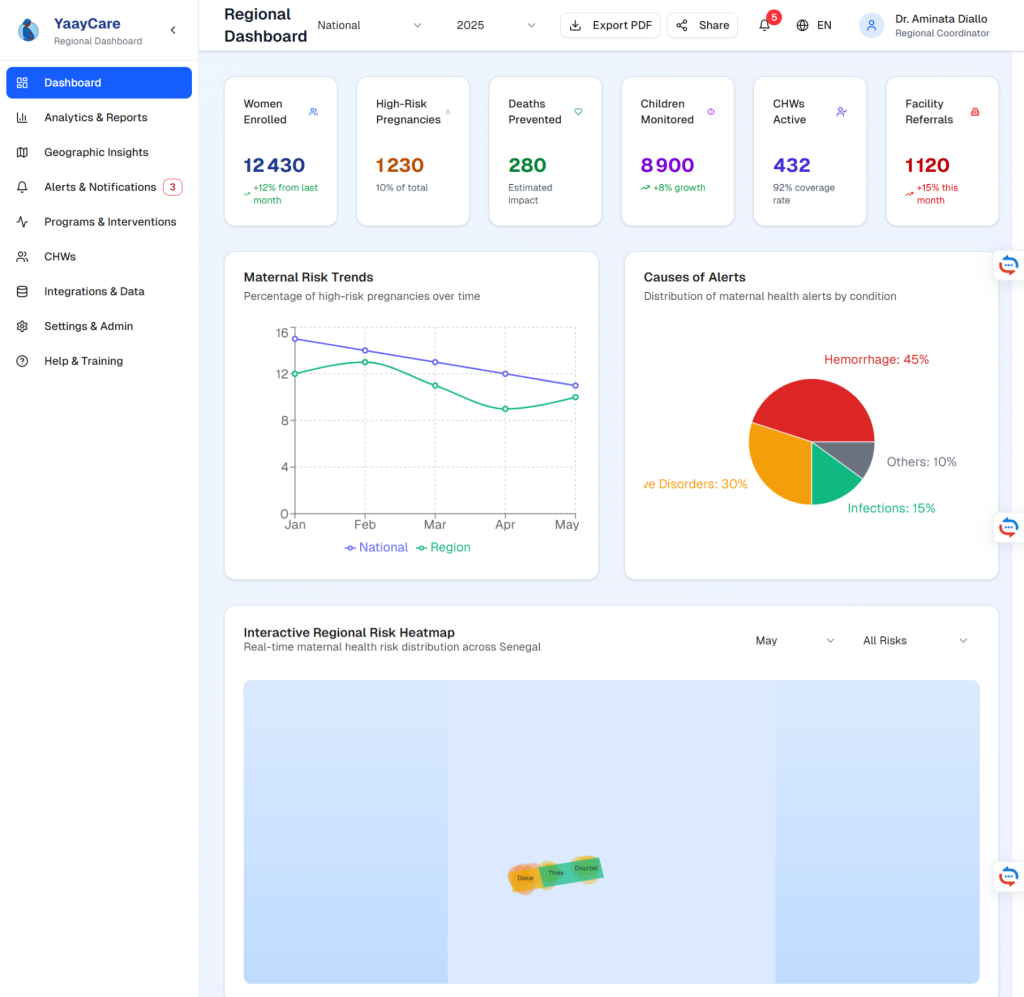Click the Deaths Prevented shield icon
1024x997 pixels.
[x=578, y=112]
